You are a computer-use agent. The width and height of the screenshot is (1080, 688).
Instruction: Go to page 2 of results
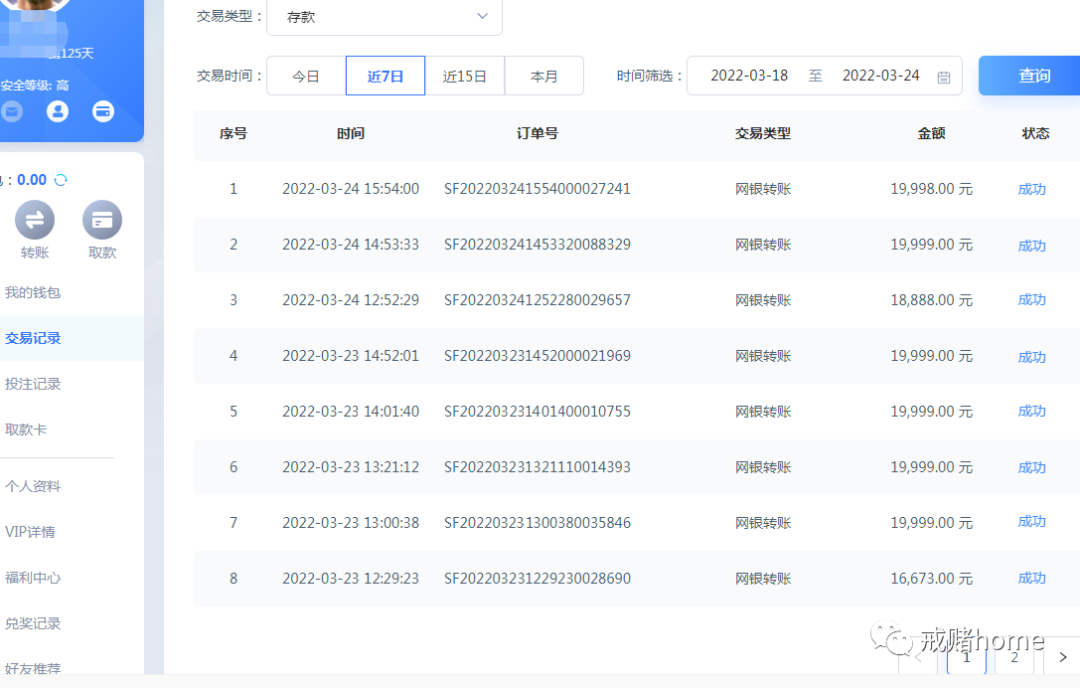pos(1014,657)
